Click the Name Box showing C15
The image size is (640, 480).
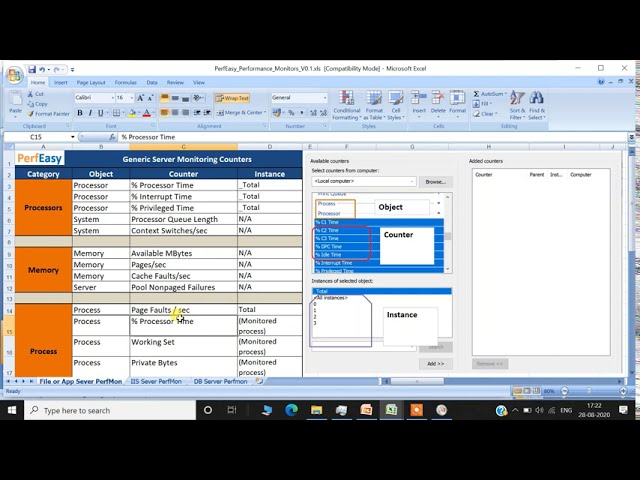[36, 137]
